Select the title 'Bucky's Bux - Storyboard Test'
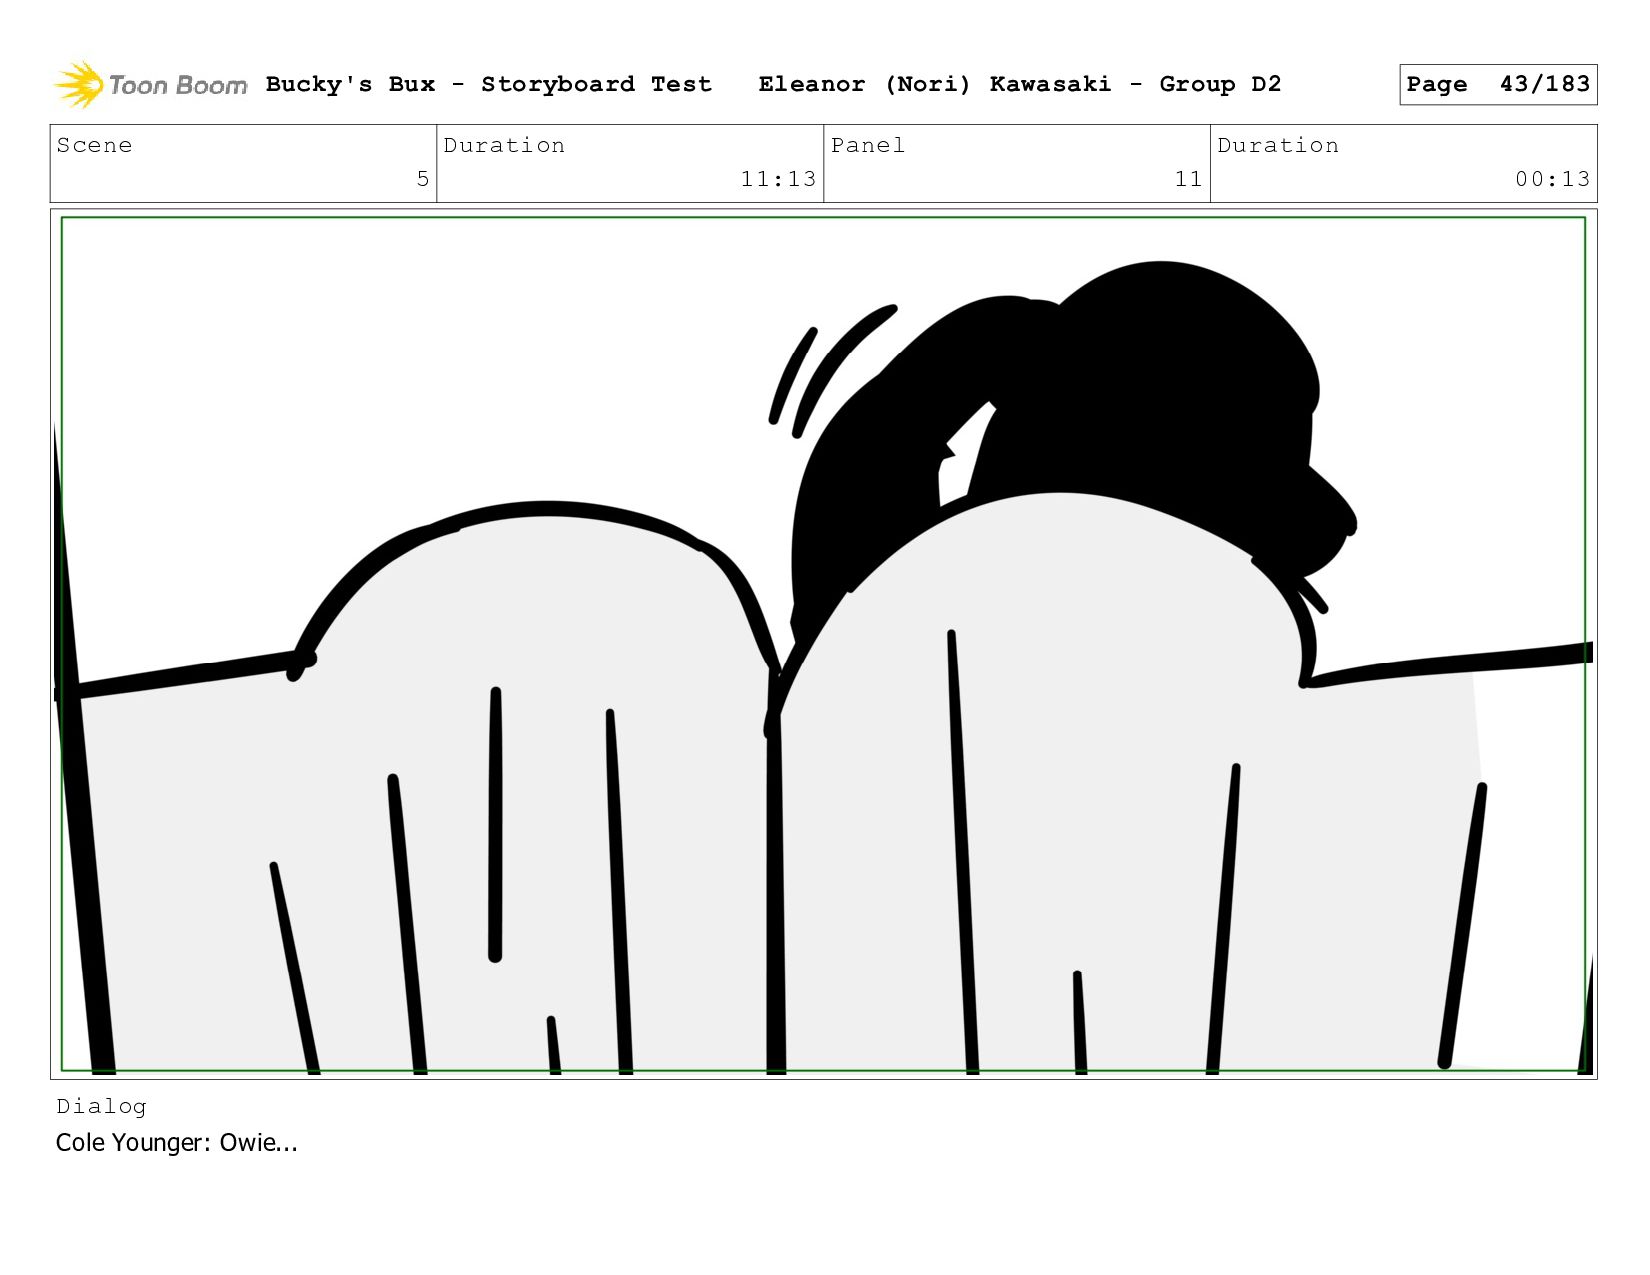The image size is (1650, 1275). click(489, 84)
